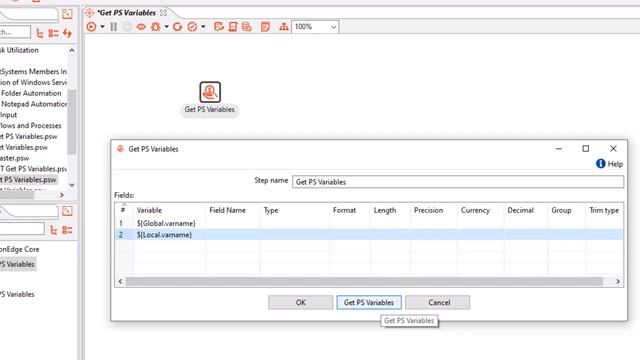640x360 pixels.
Task: Click the OK button
Action: tap(300, 302)
